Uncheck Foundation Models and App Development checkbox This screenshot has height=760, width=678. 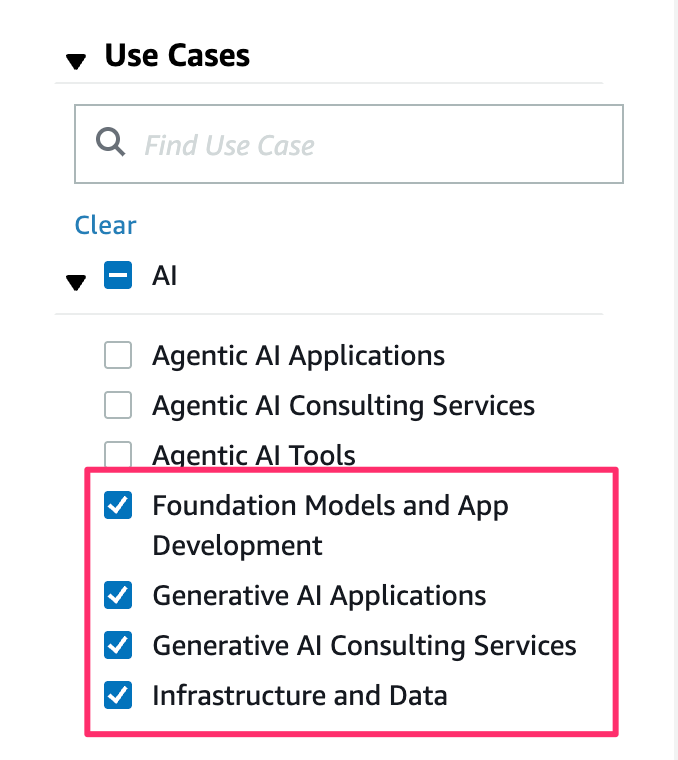(x=118, y=506)
